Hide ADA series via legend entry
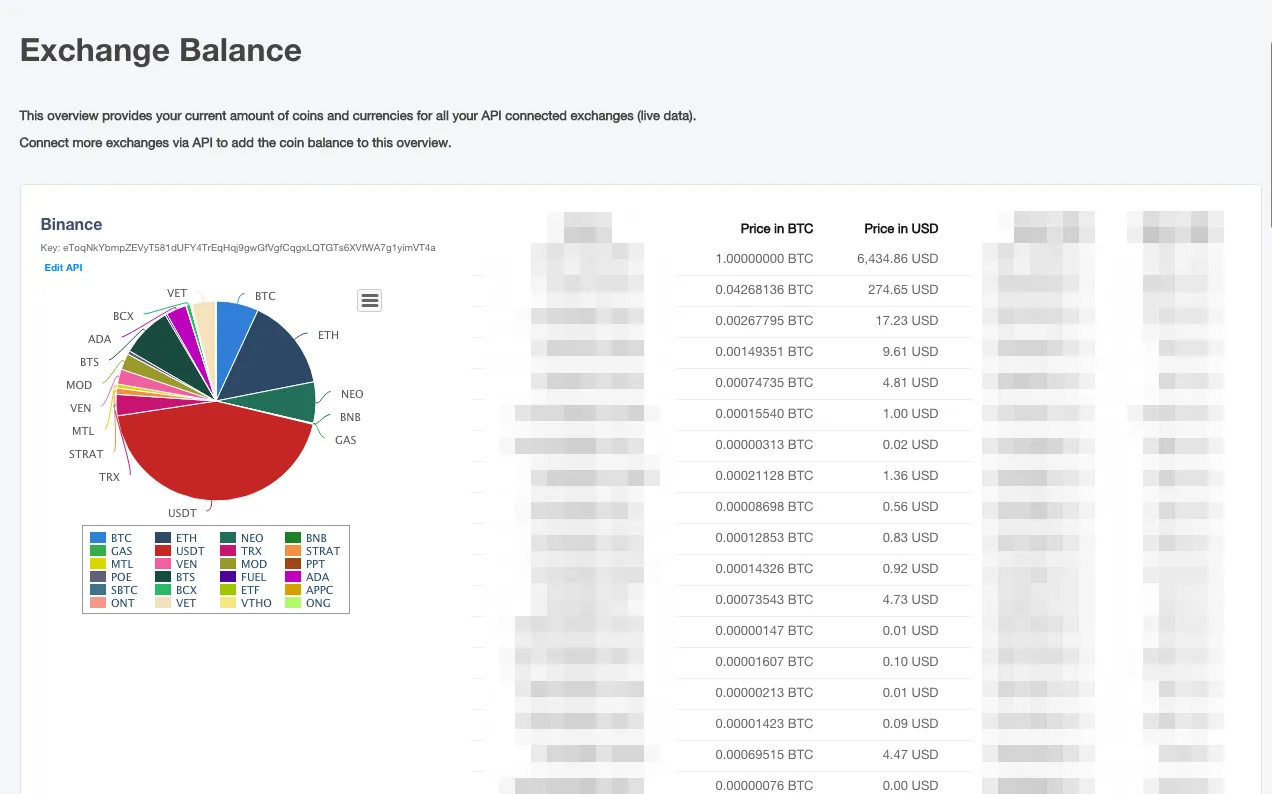Image resolution: width=1272 pixels, height=794 pixels. (306, 577)
